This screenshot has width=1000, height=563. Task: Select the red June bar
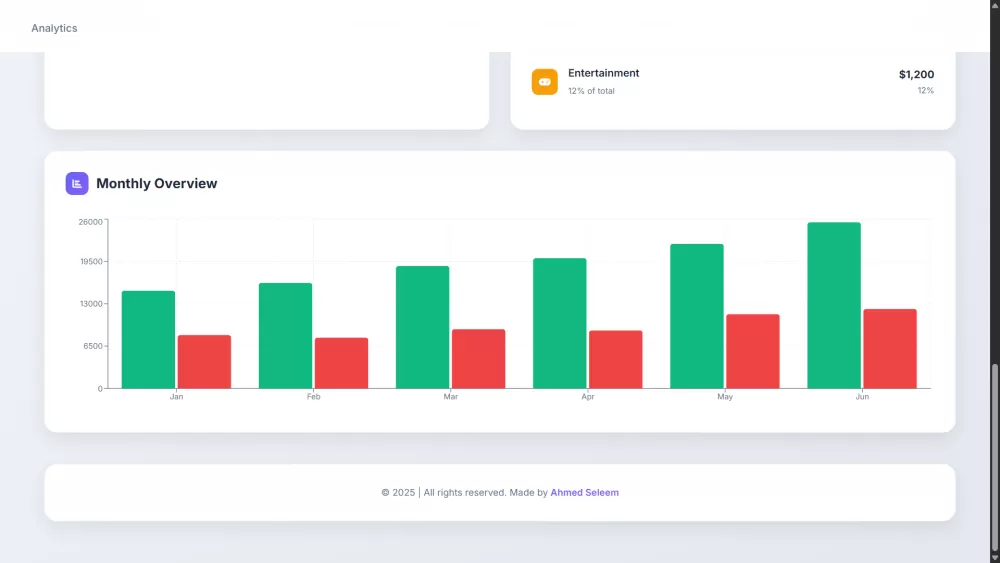[x=890, y=348]
